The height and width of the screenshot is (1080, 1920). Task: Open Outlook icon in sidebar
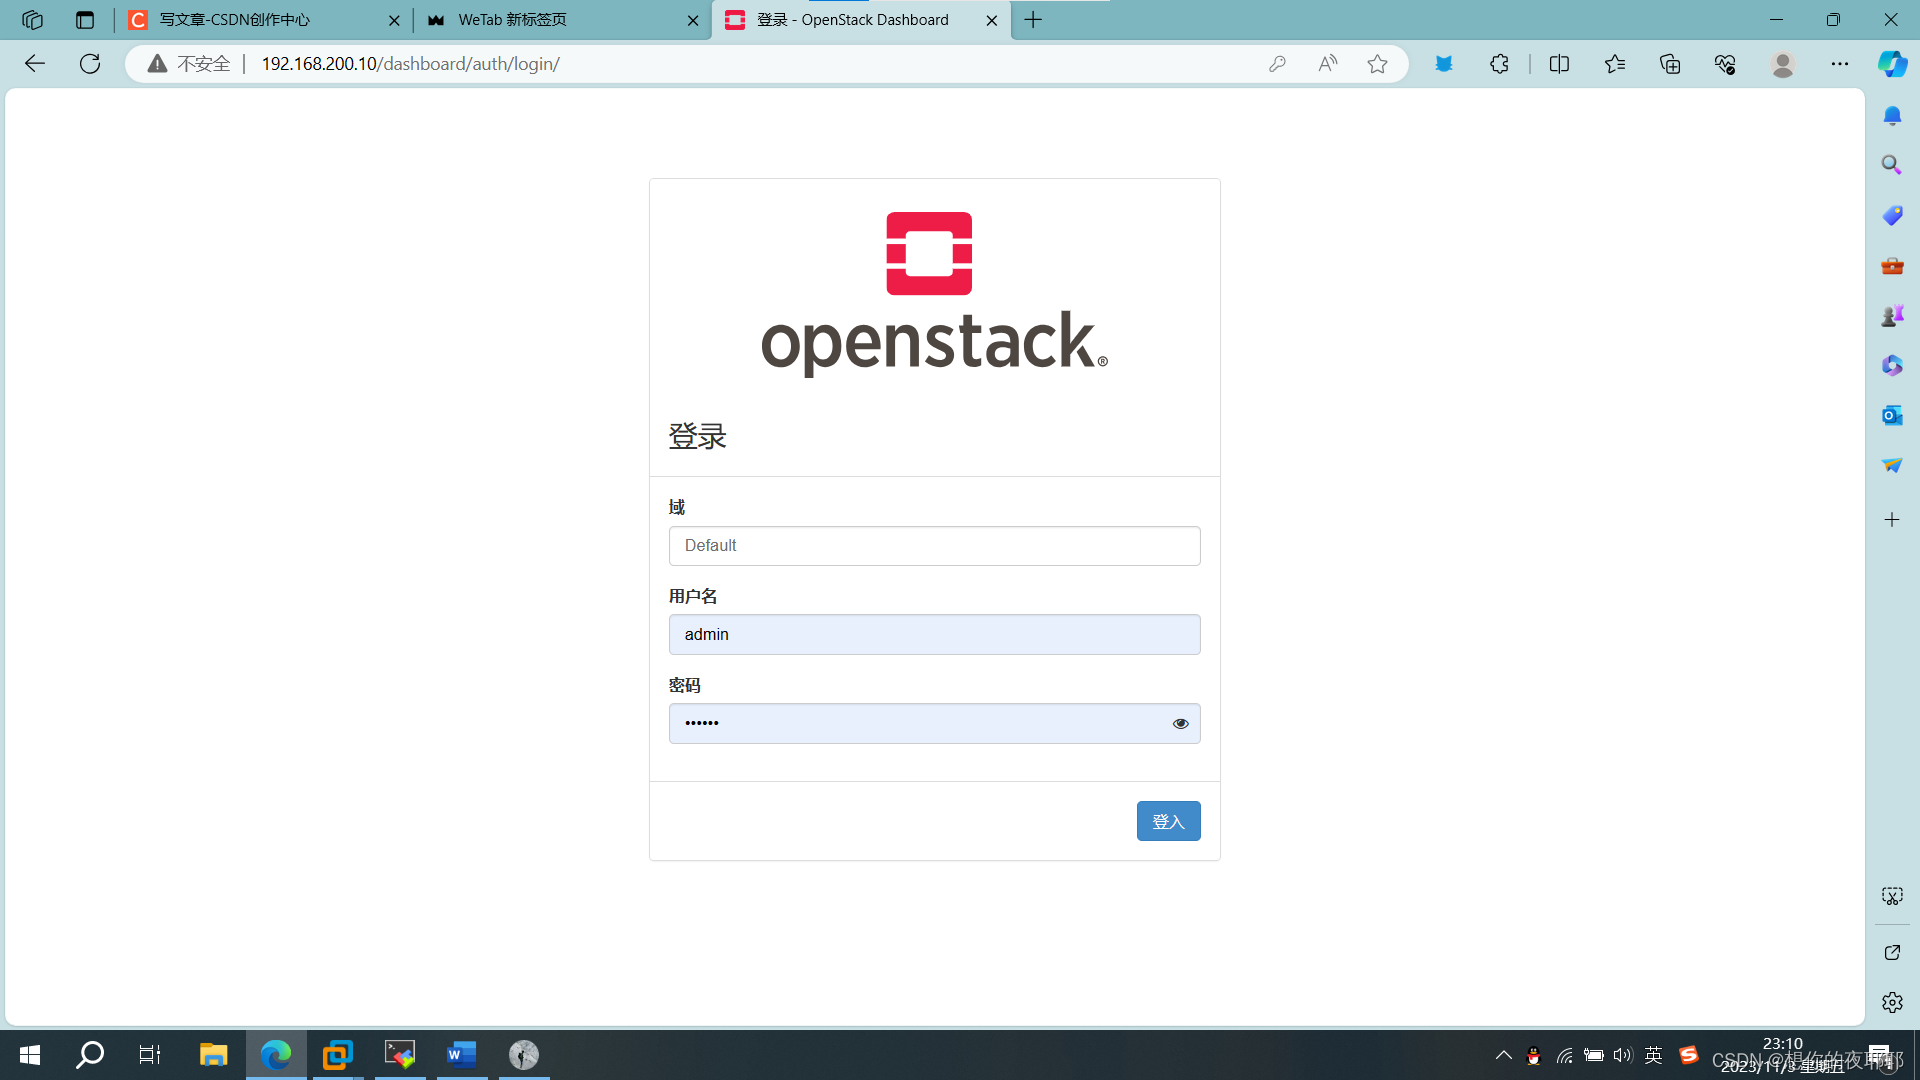[1892, 415]
